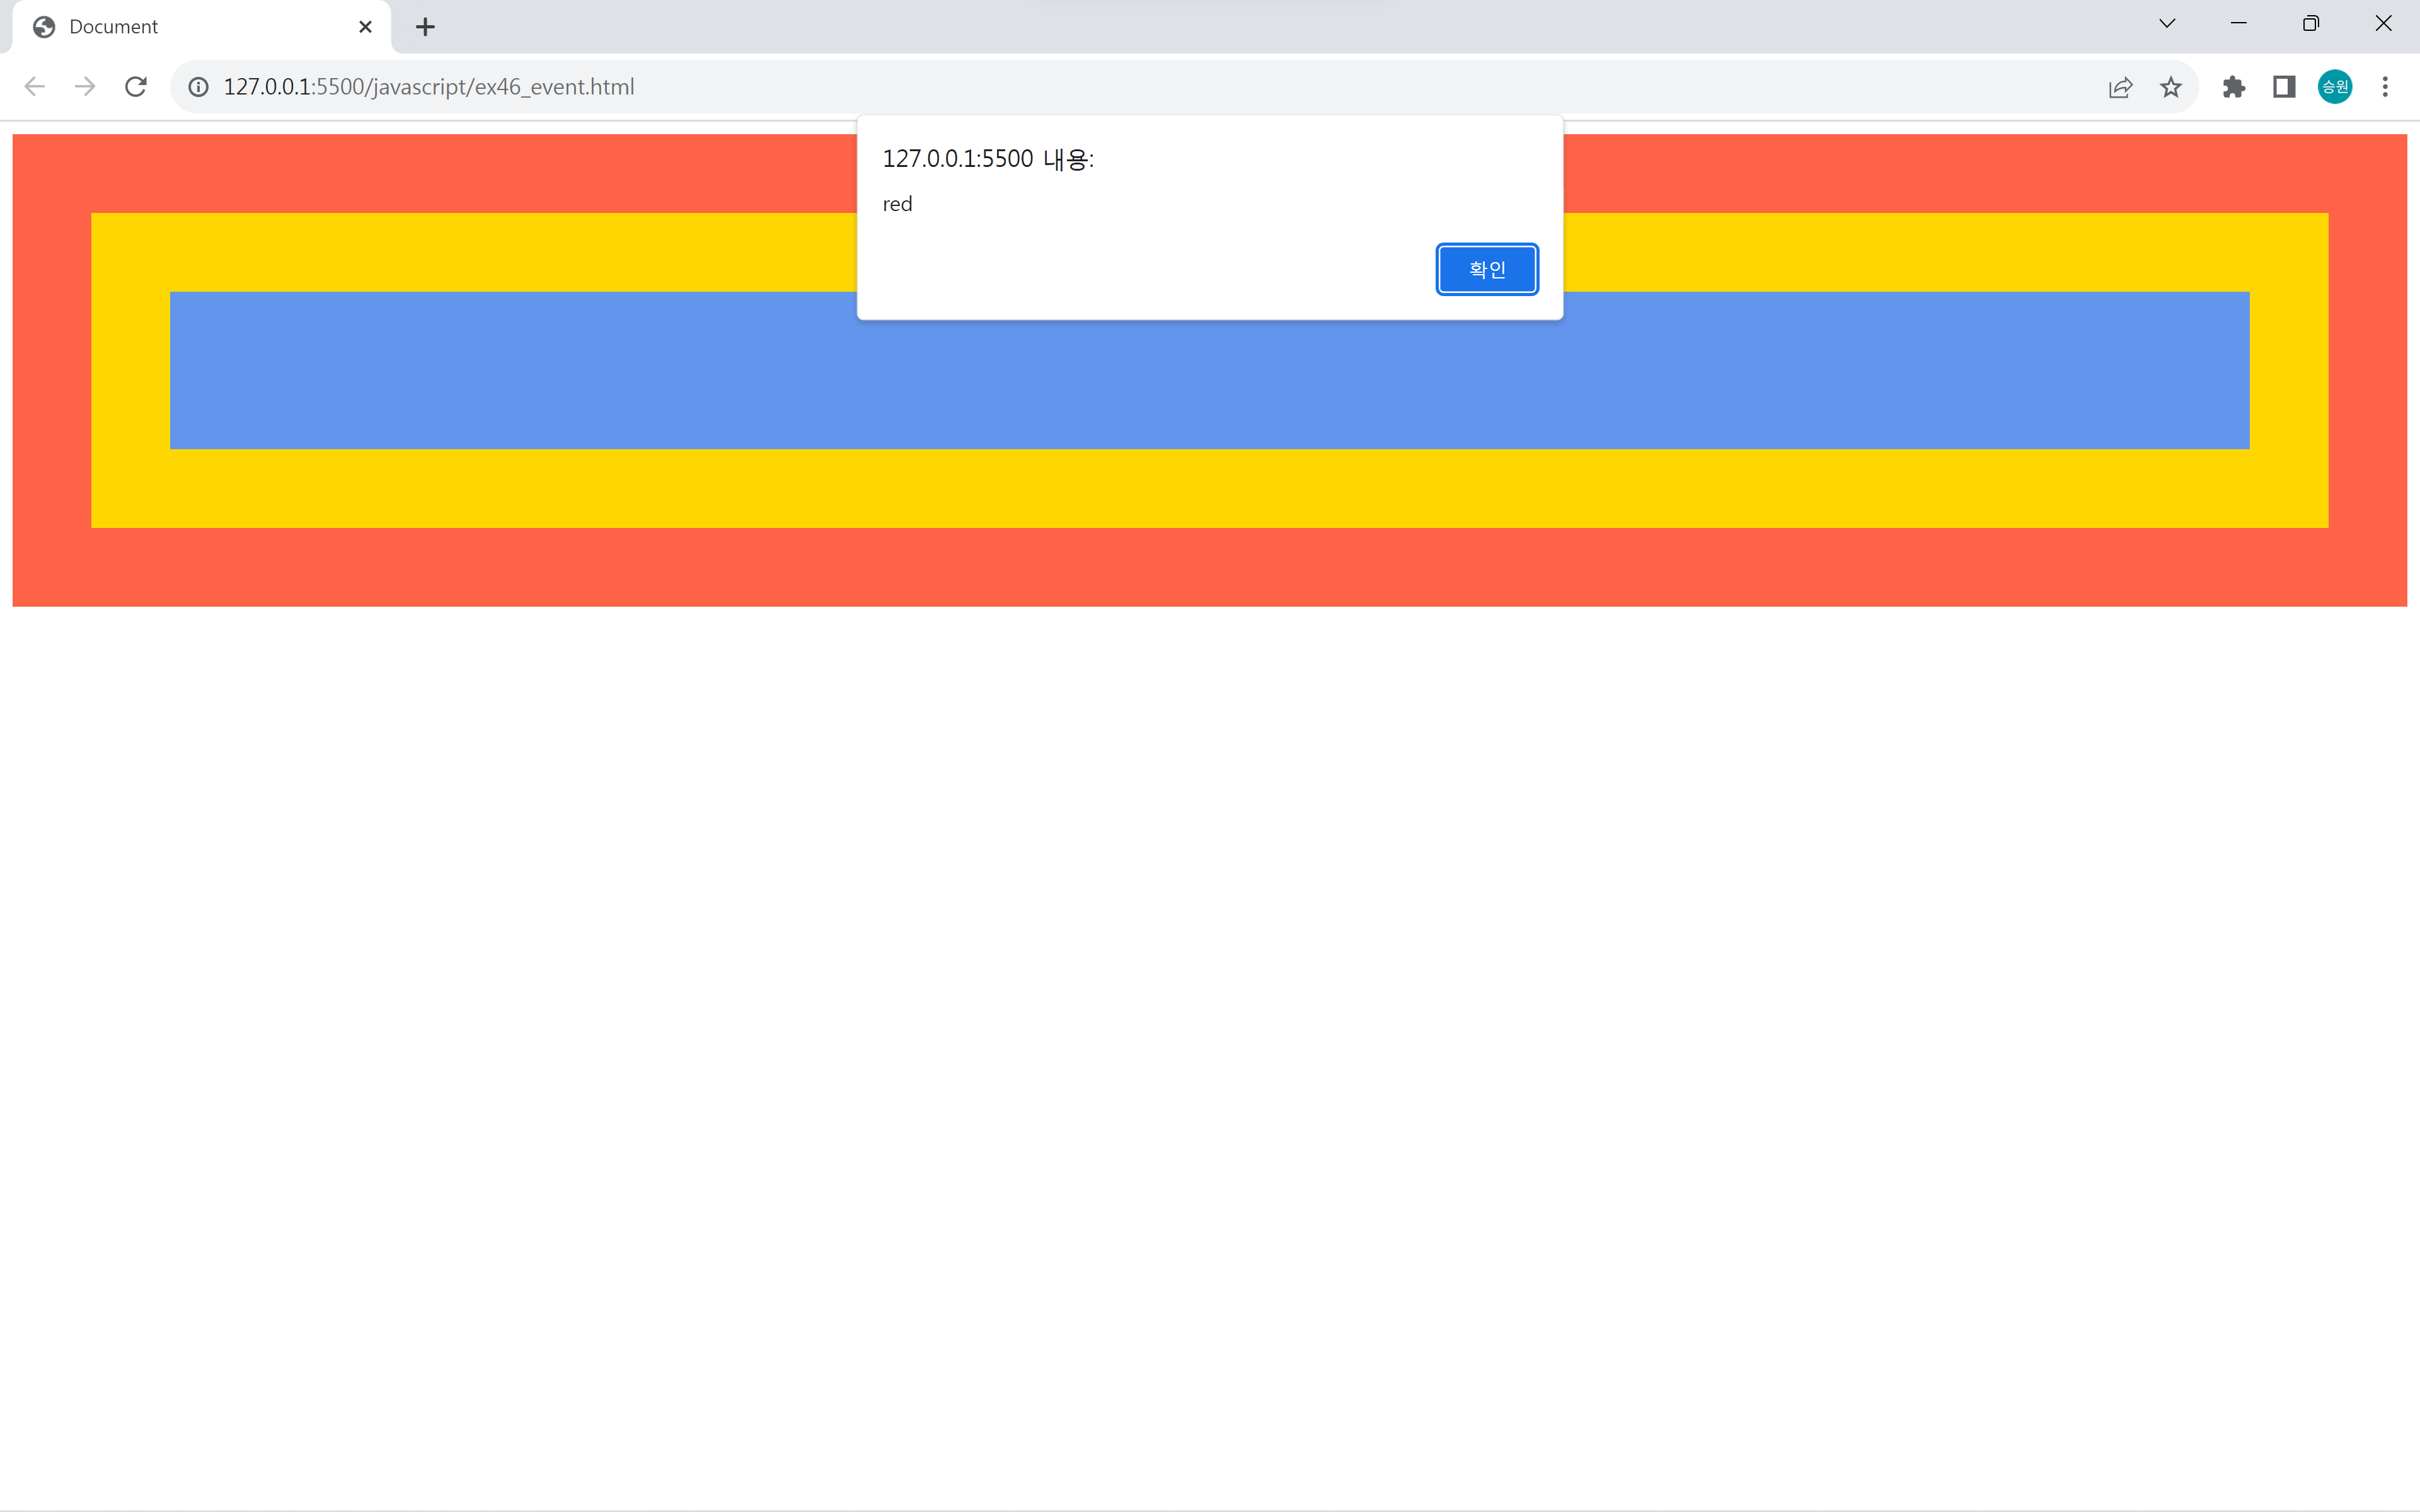
Task: Share this page icon
Action: [x=2119, y=87]
